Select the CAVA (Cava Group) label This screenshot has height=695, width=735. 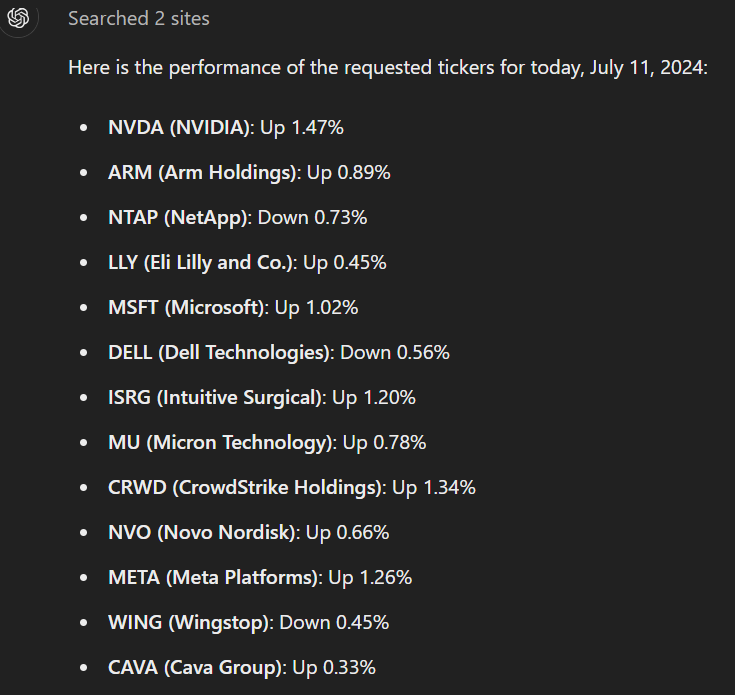197,667
